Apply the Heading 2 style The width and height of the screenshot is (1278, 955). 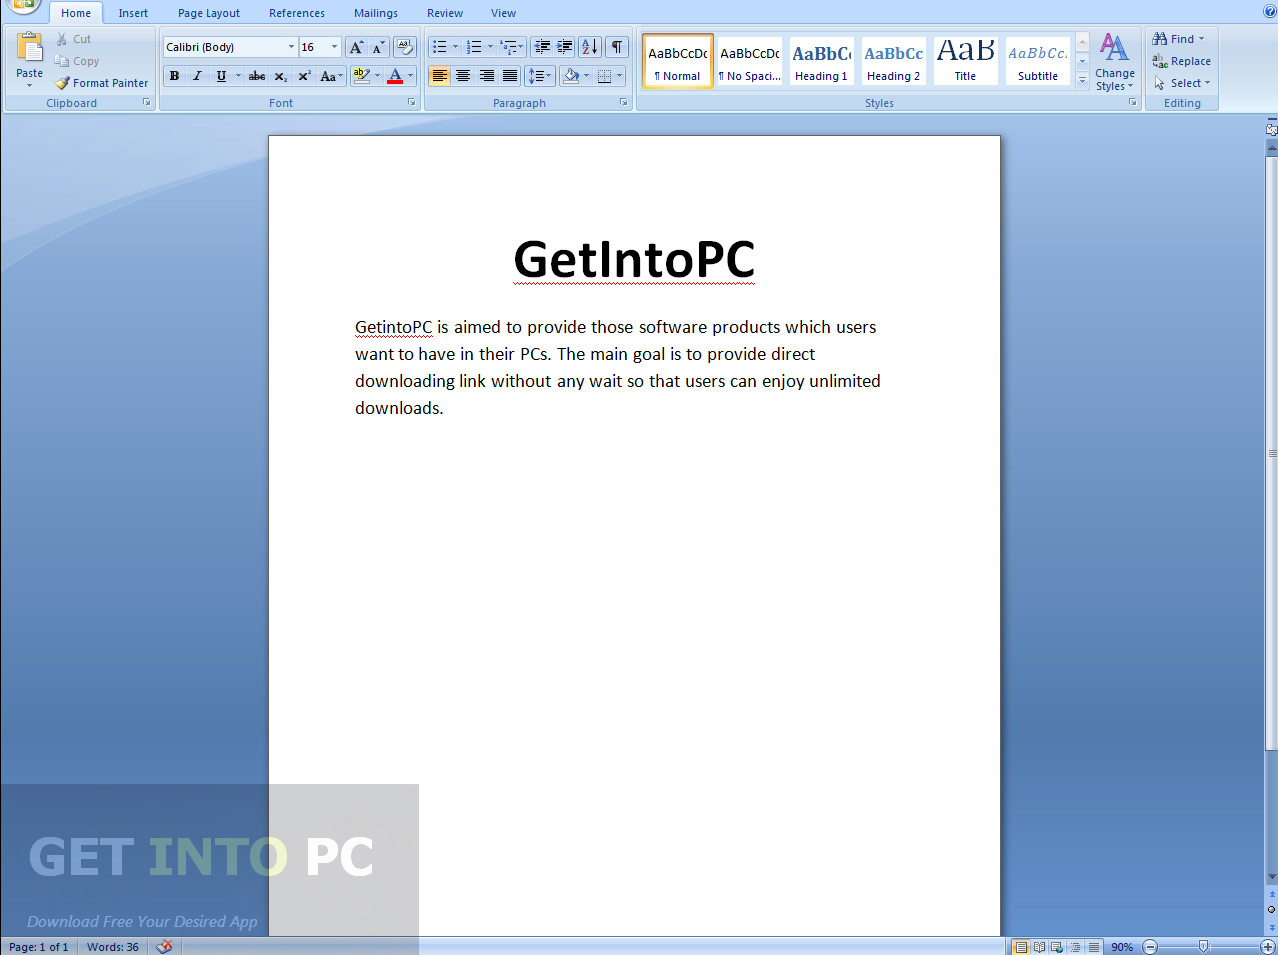click(893, 61)
